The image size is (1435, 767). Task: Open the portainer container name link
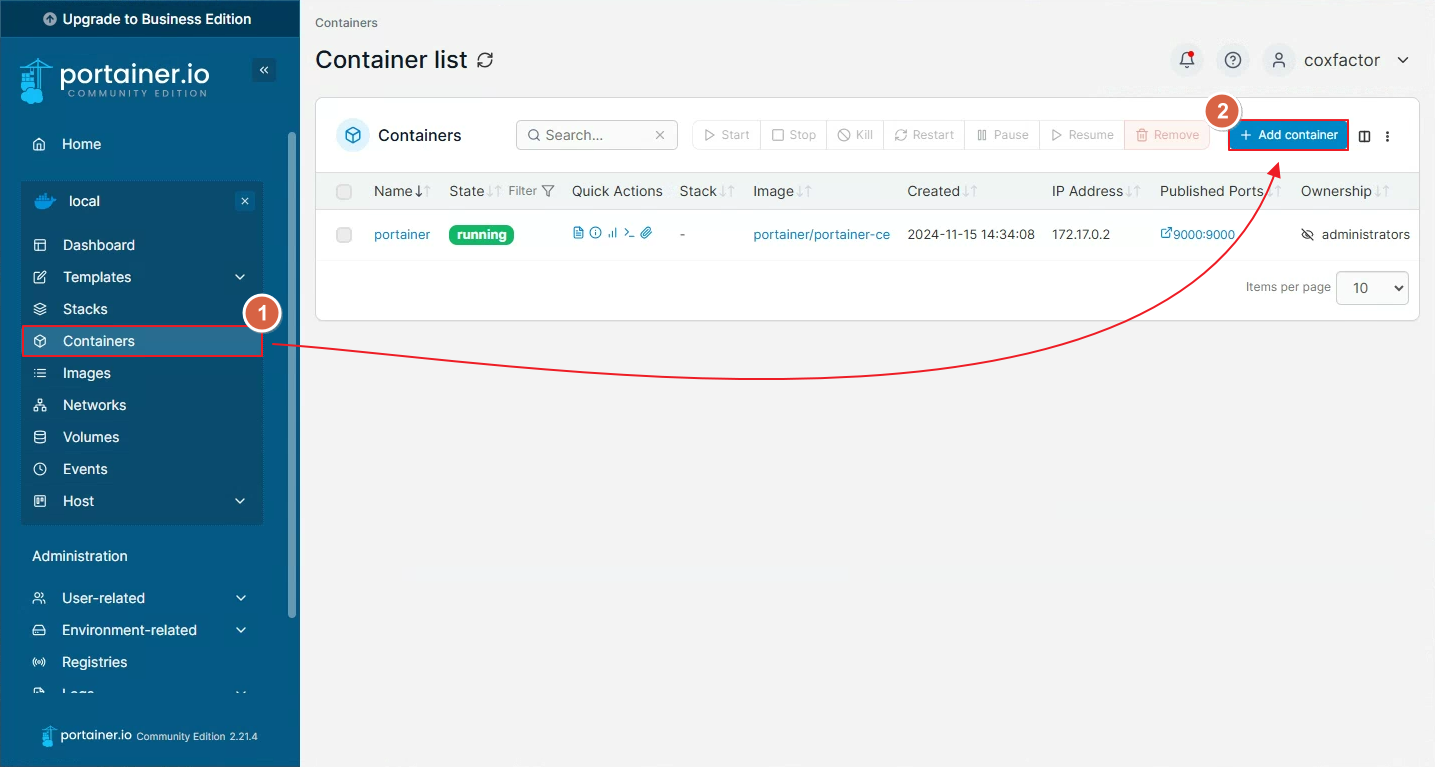[402, 235]
